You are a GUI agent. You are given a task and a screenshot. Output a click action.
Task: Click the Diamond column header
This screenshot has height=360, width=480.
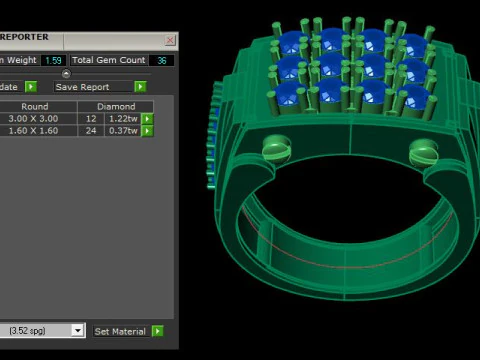[116, 107]
